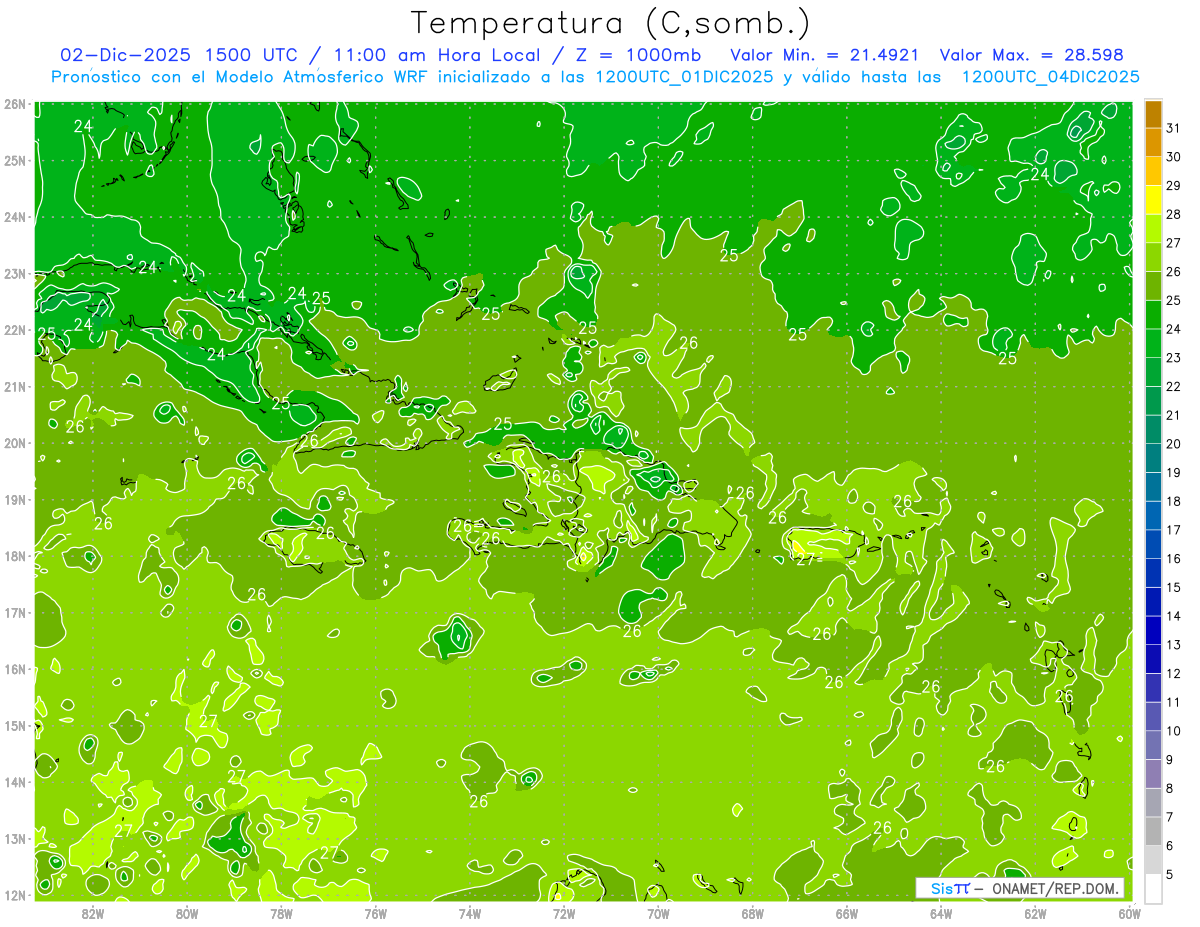The height and width of the screenshot is (927, 1200).
Task: Click the color bar tick label '29'
Action: (1173, 185)
